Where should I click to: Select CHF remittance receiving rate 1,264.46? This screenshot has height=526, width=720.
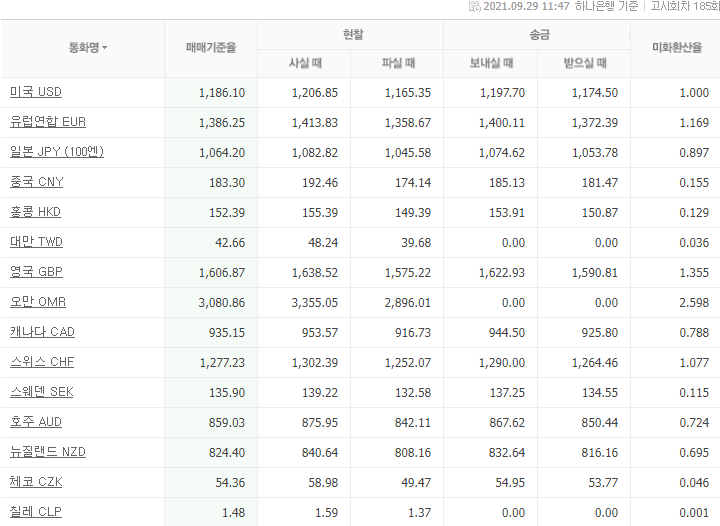point(595,363)
